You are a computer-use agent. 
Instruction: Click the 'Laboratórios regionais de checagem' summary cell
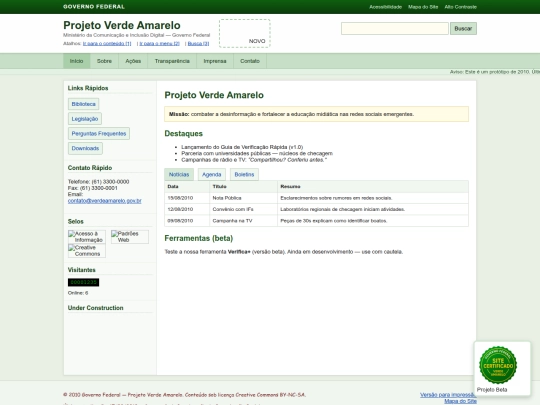coord(373,209)
